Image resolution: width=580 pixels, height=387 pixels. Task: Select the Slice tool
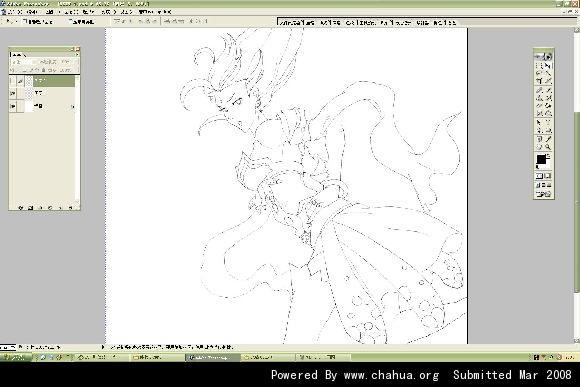548,81
